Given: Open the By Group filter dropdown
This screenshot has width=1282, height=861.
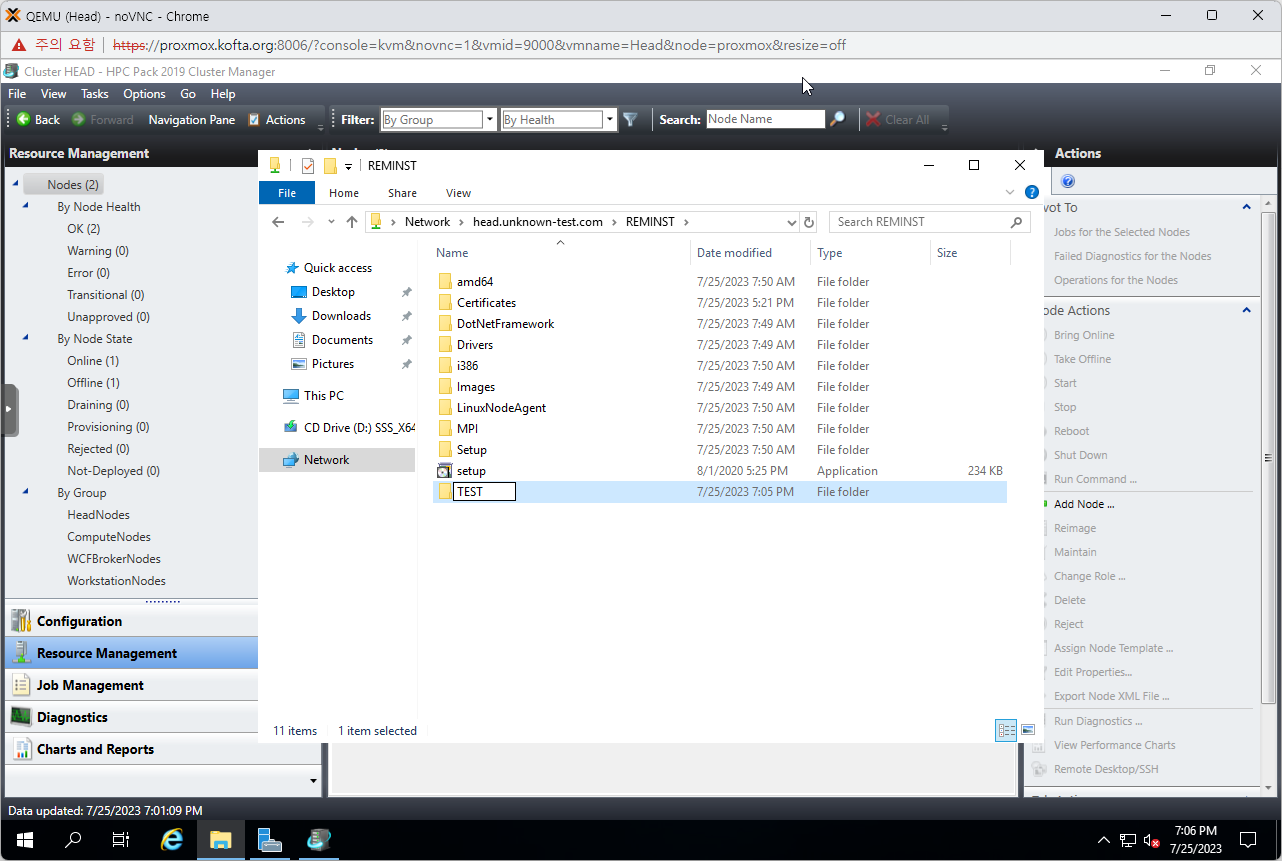Looking at the screenshot, I should pyautogui.click(x=489, y=120).
